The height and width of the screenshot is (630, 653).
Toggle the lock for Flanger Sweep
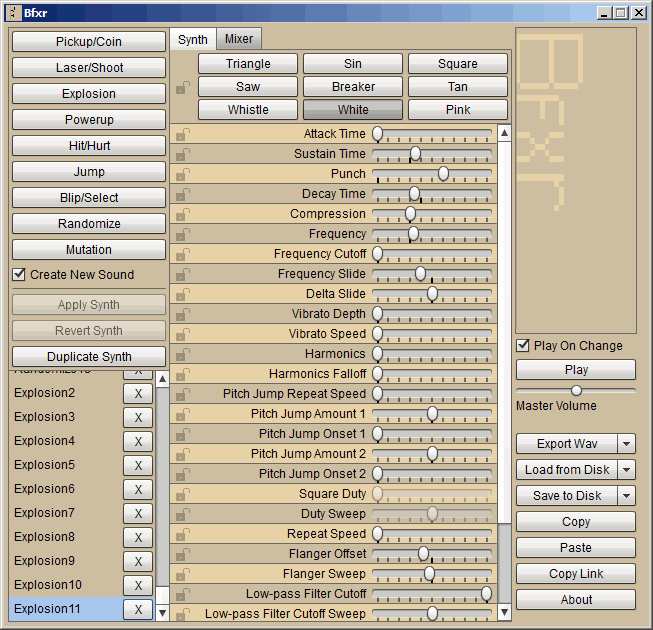pos(182,574)
